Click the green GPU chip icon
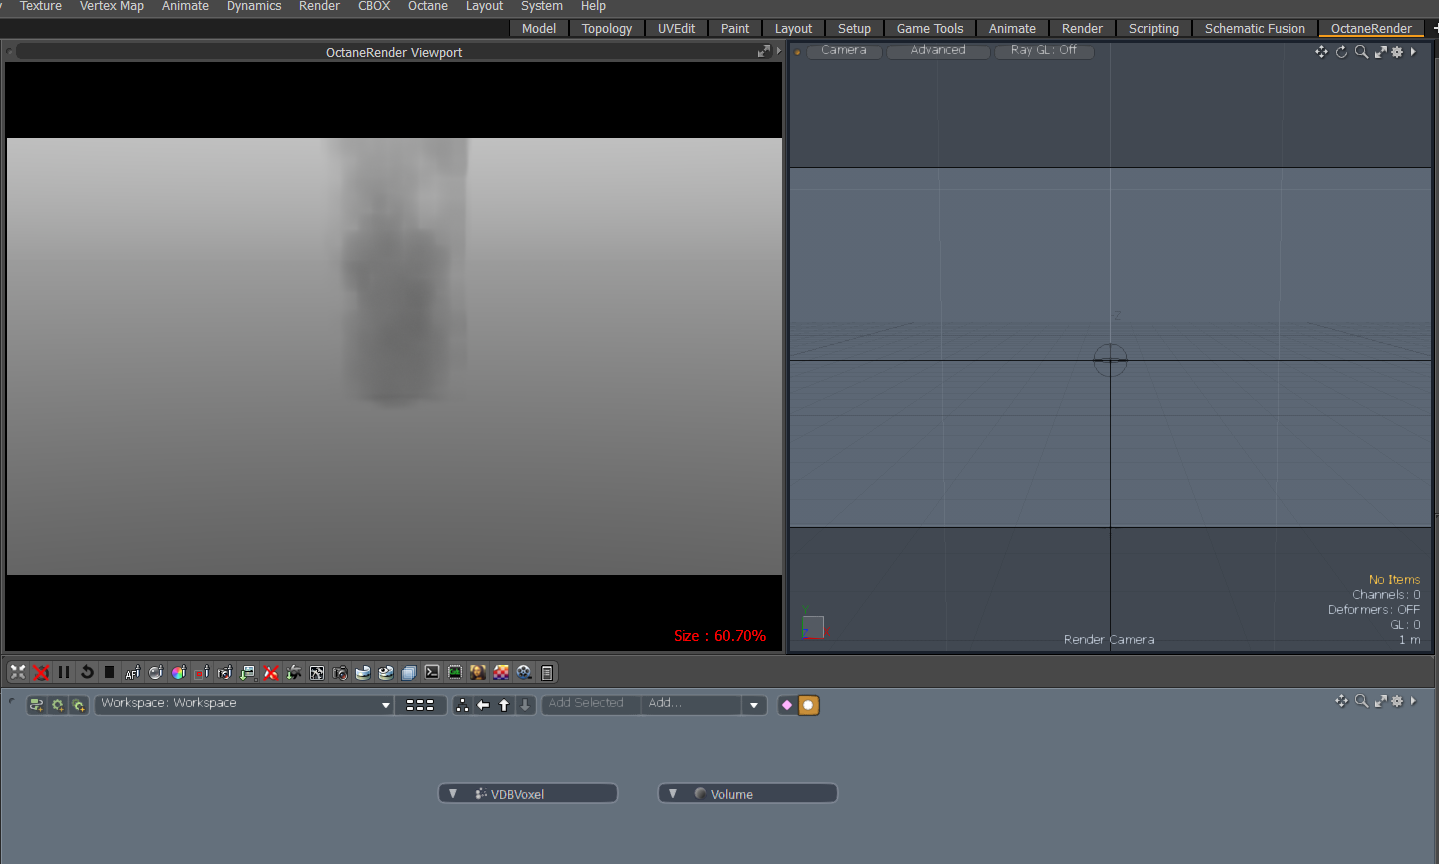The height and width of the screenshot is (864, 1439). point(455,673)
